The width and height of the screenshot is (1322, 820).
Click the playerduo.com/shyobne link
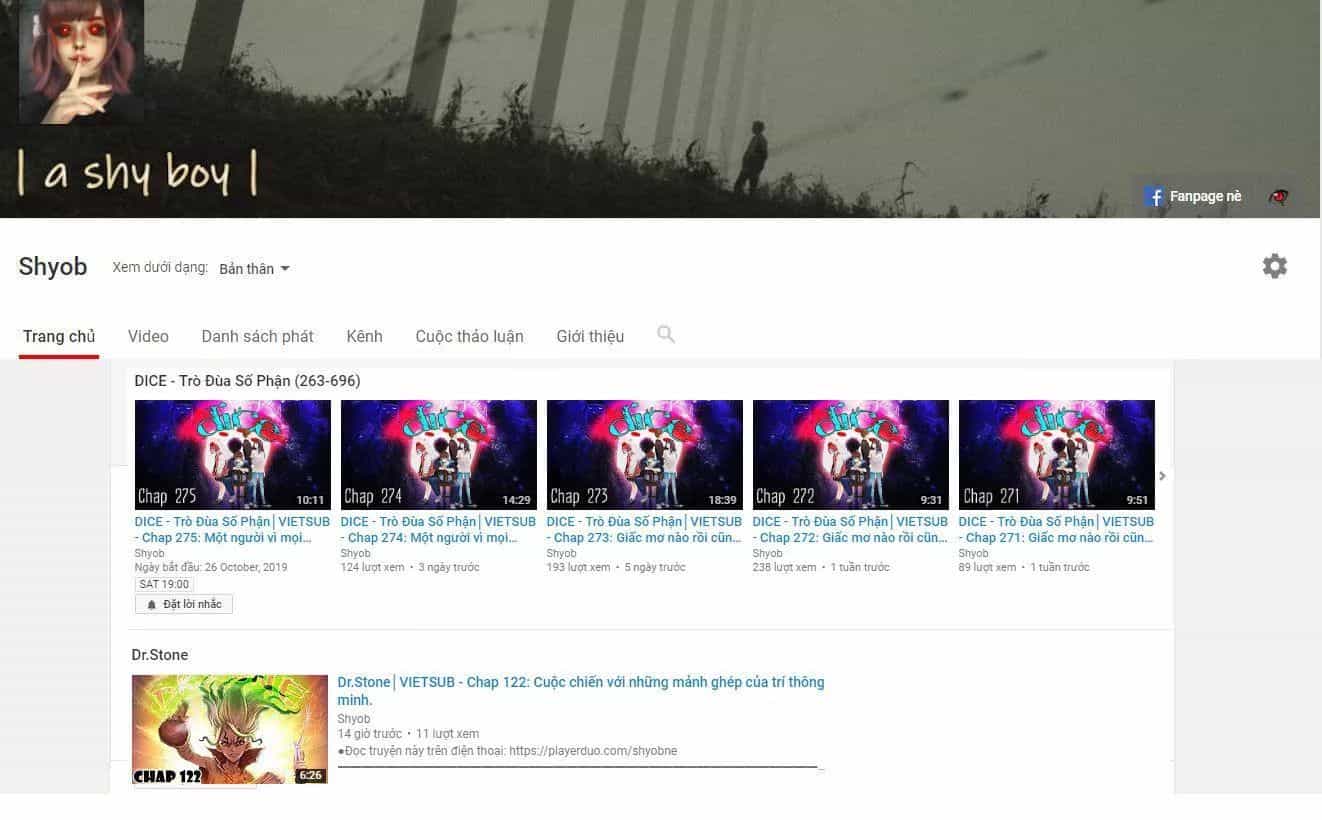(x=593, y=751)
